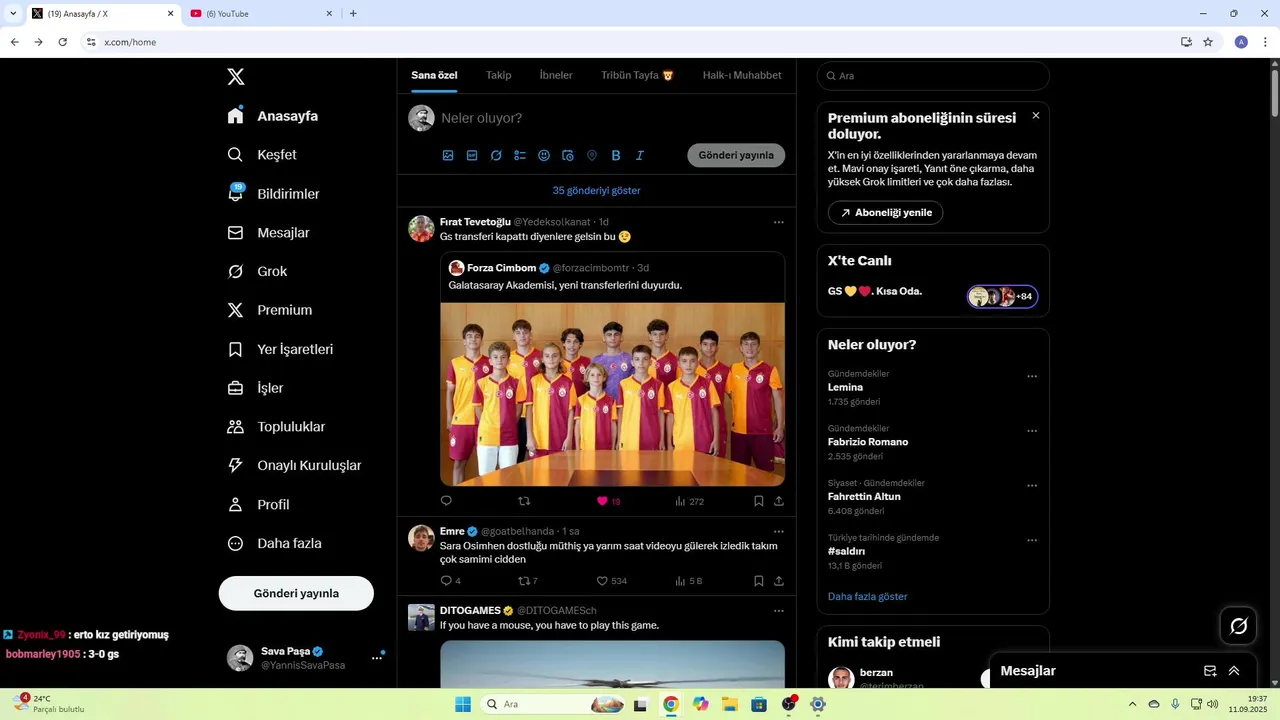
Task: Open Onaylı Kuruluşlar page
Action: (x=294, y=466)
